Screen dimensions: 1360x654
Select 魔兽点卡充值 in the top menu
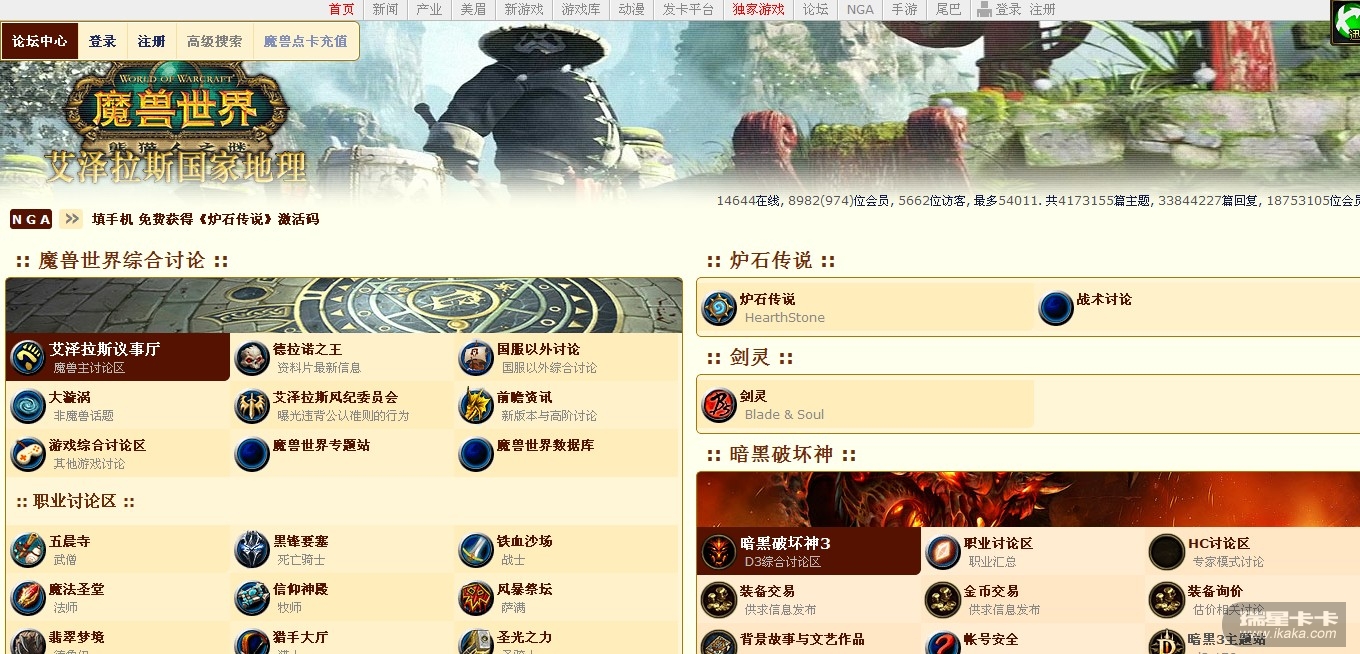(x=306, y=41)
